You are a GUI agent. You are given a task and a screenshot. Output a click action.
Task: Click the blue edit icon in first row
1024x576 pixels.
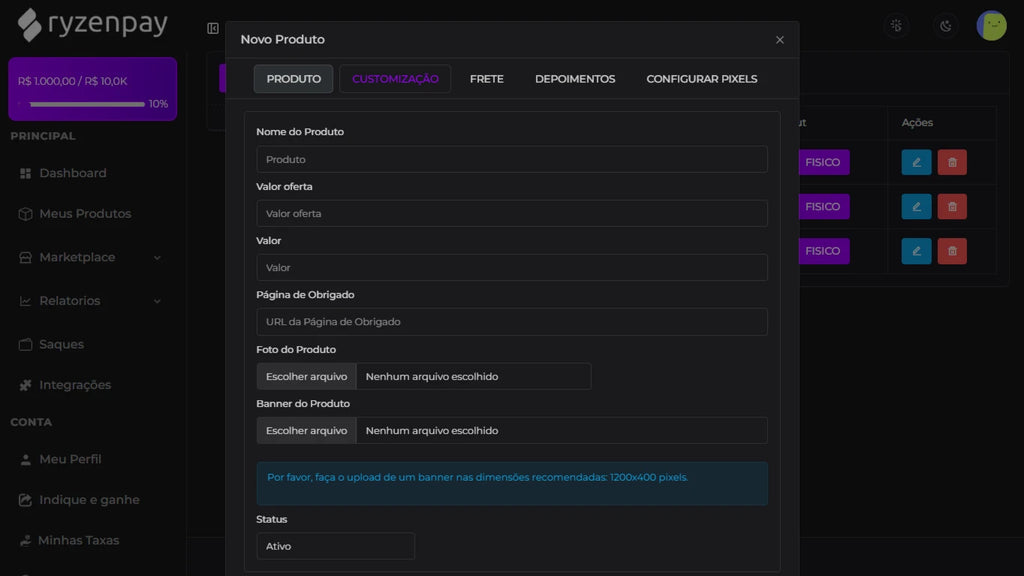(916, 162)
